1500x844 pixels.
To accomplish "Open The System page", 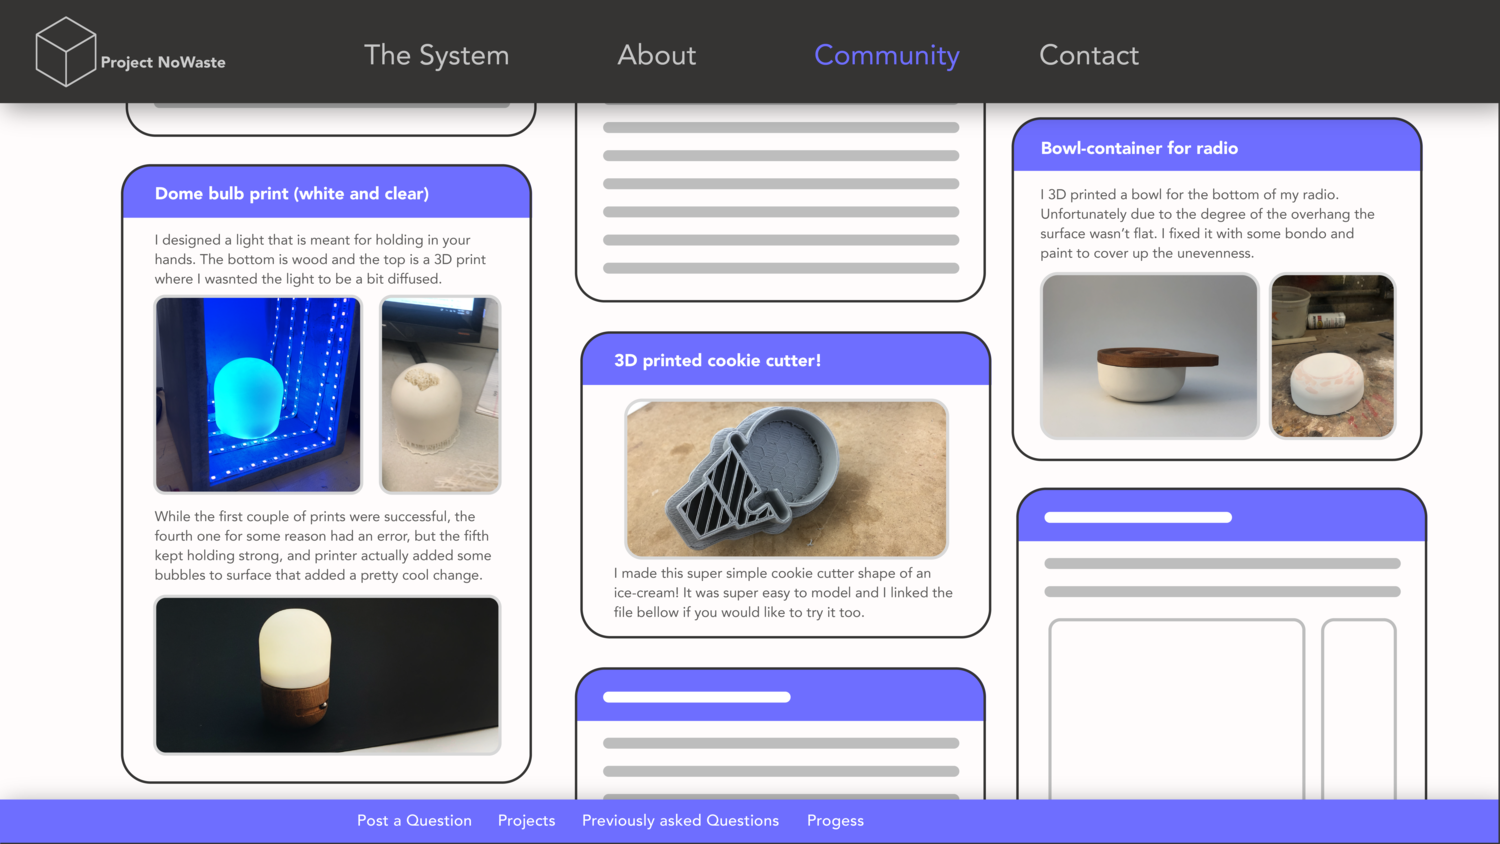I will click(x=436, y=55).
